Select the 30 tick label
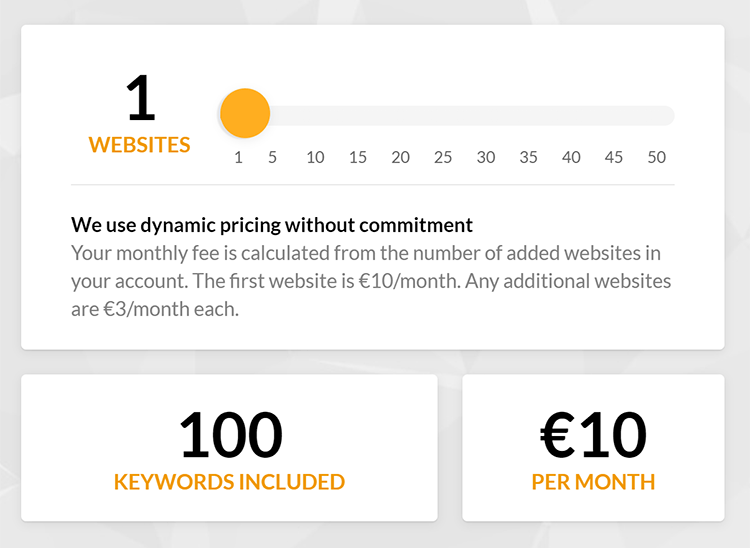Viewport: 750px width, 548px height. (485, 157)
